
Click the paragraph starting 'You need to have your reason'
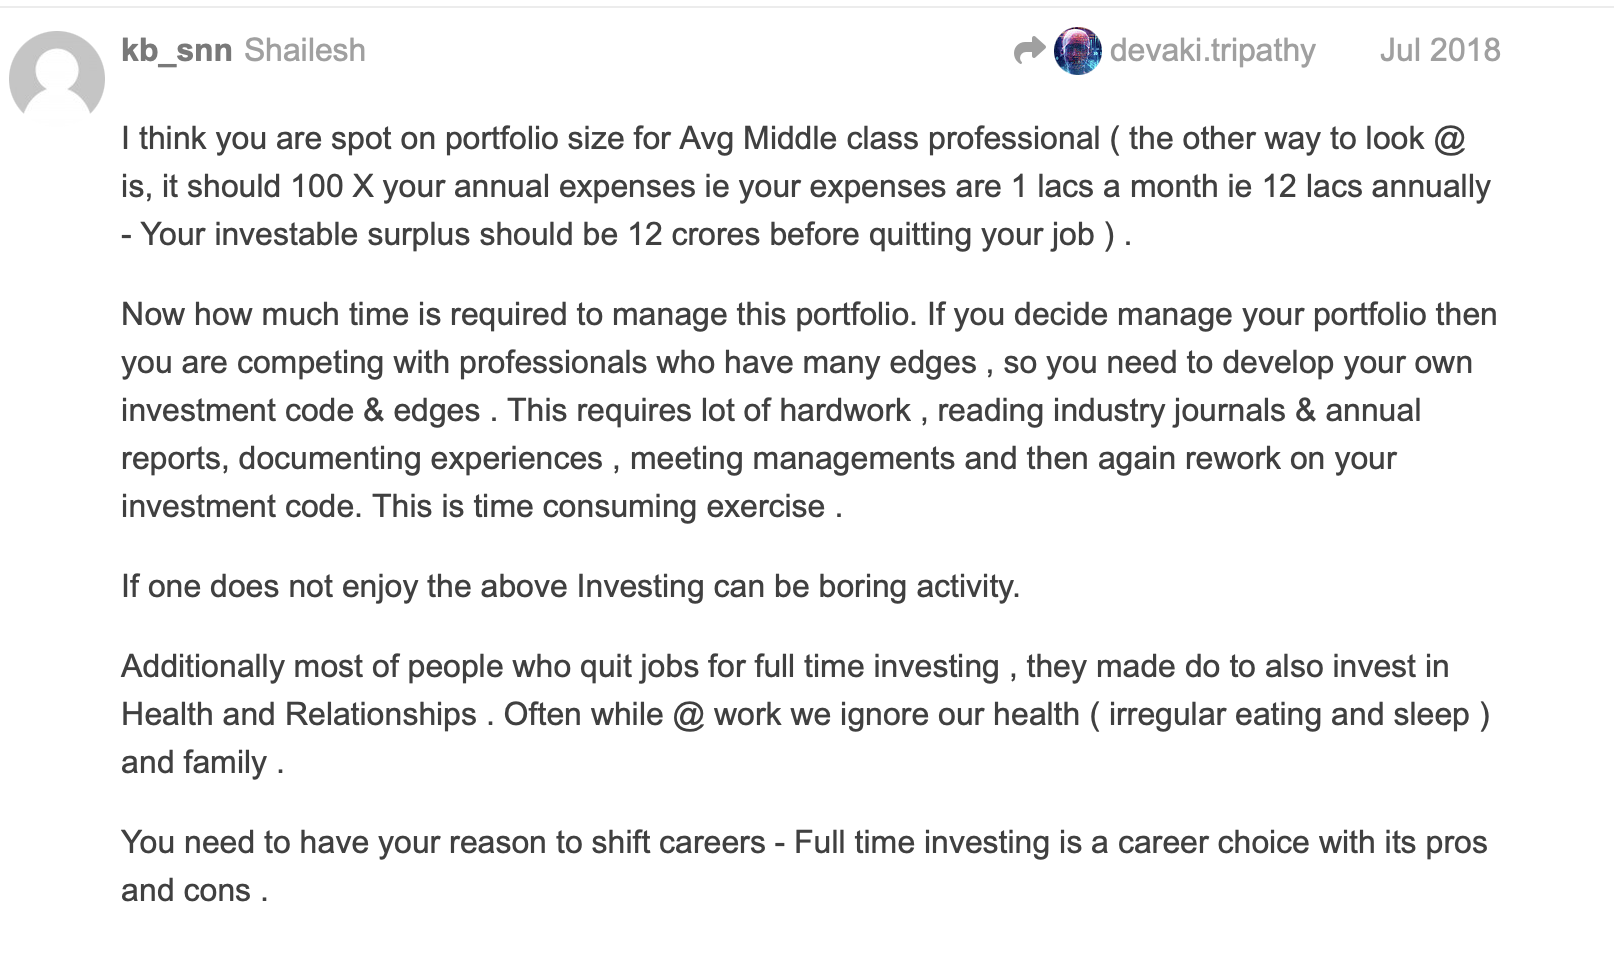[x=804, y=866]
